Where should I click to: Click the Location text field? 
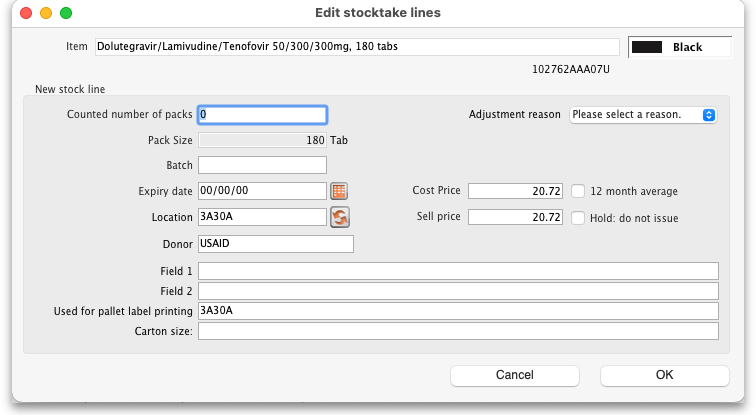point(262,217)
